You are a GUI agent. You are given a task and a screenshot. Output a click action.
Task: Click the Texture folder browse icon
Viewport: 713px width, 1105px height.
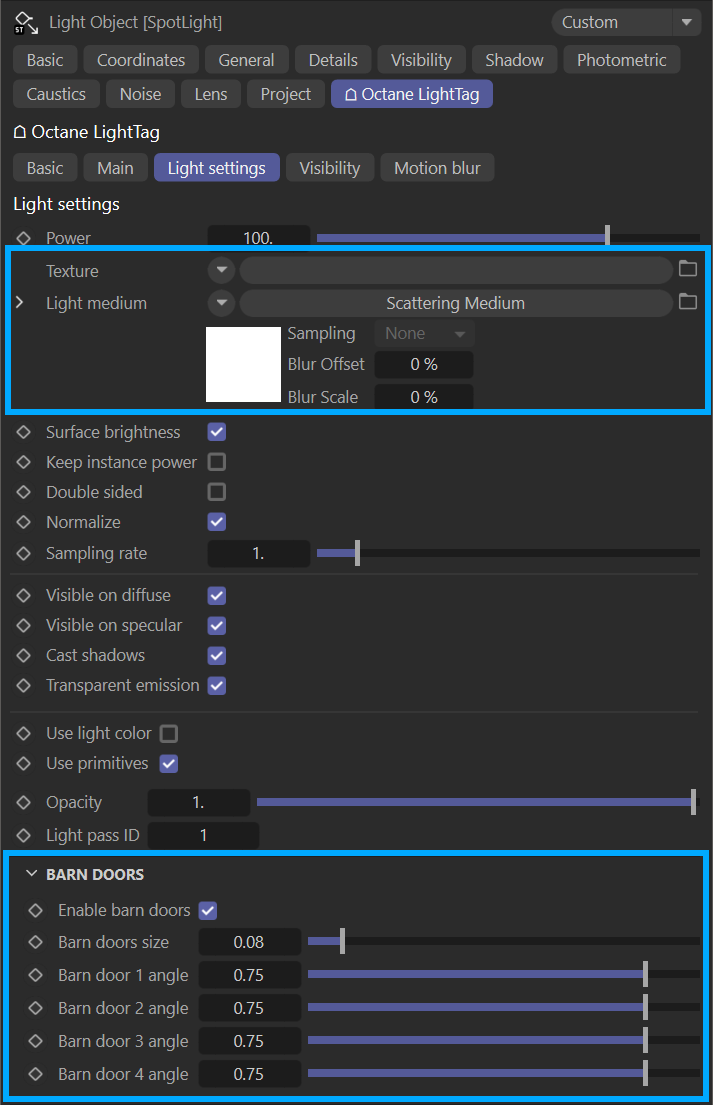click(687, 269)
